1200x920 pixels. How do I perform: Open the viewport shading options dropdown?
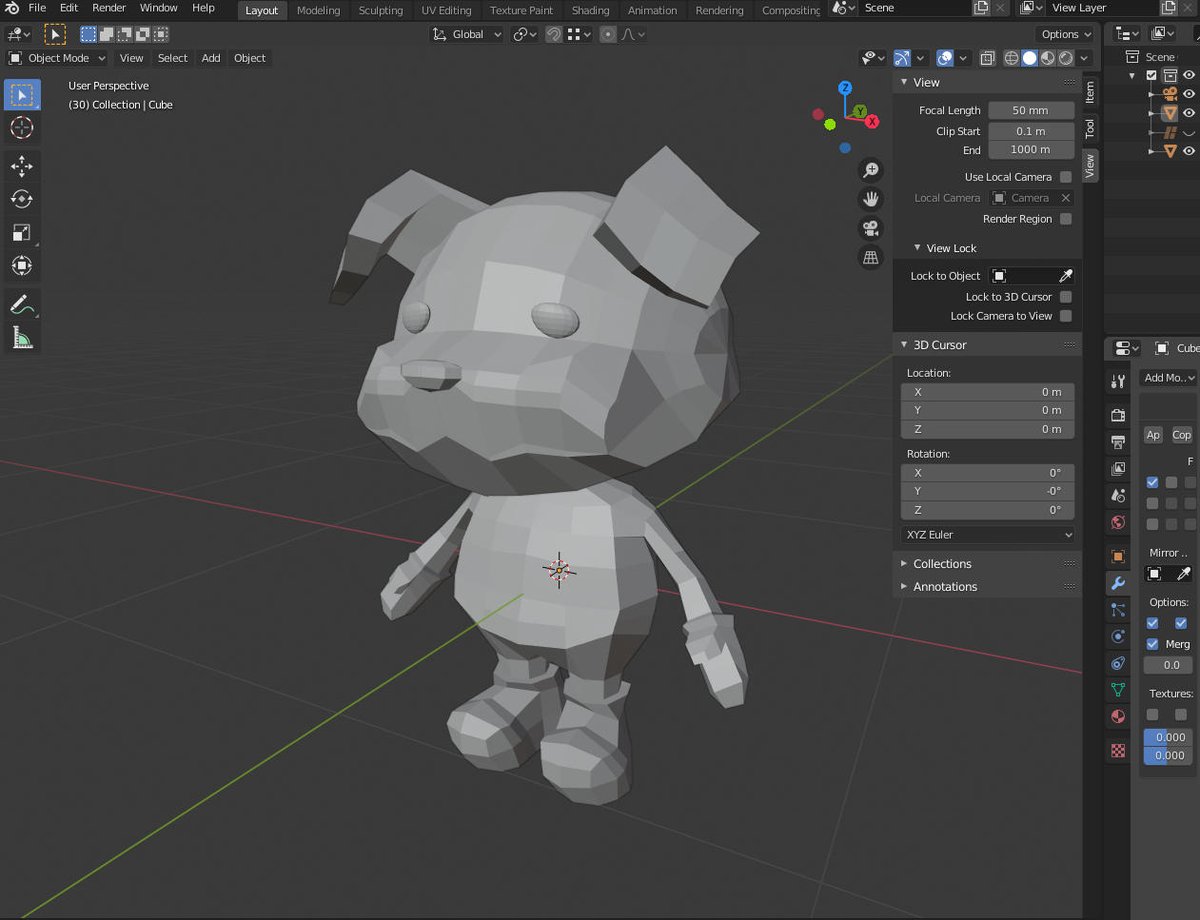pos(1084,58)
